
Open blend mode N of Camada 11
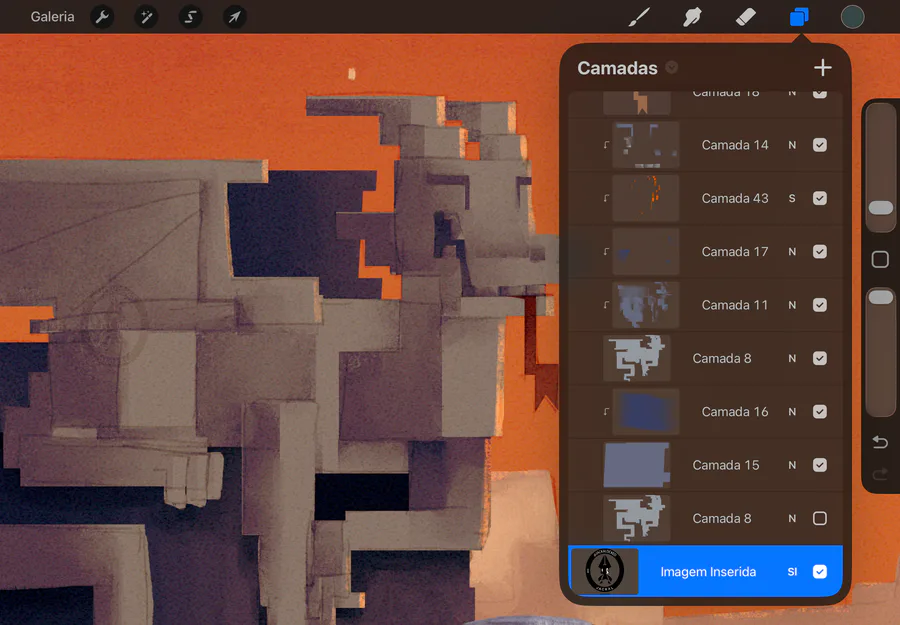792,305
